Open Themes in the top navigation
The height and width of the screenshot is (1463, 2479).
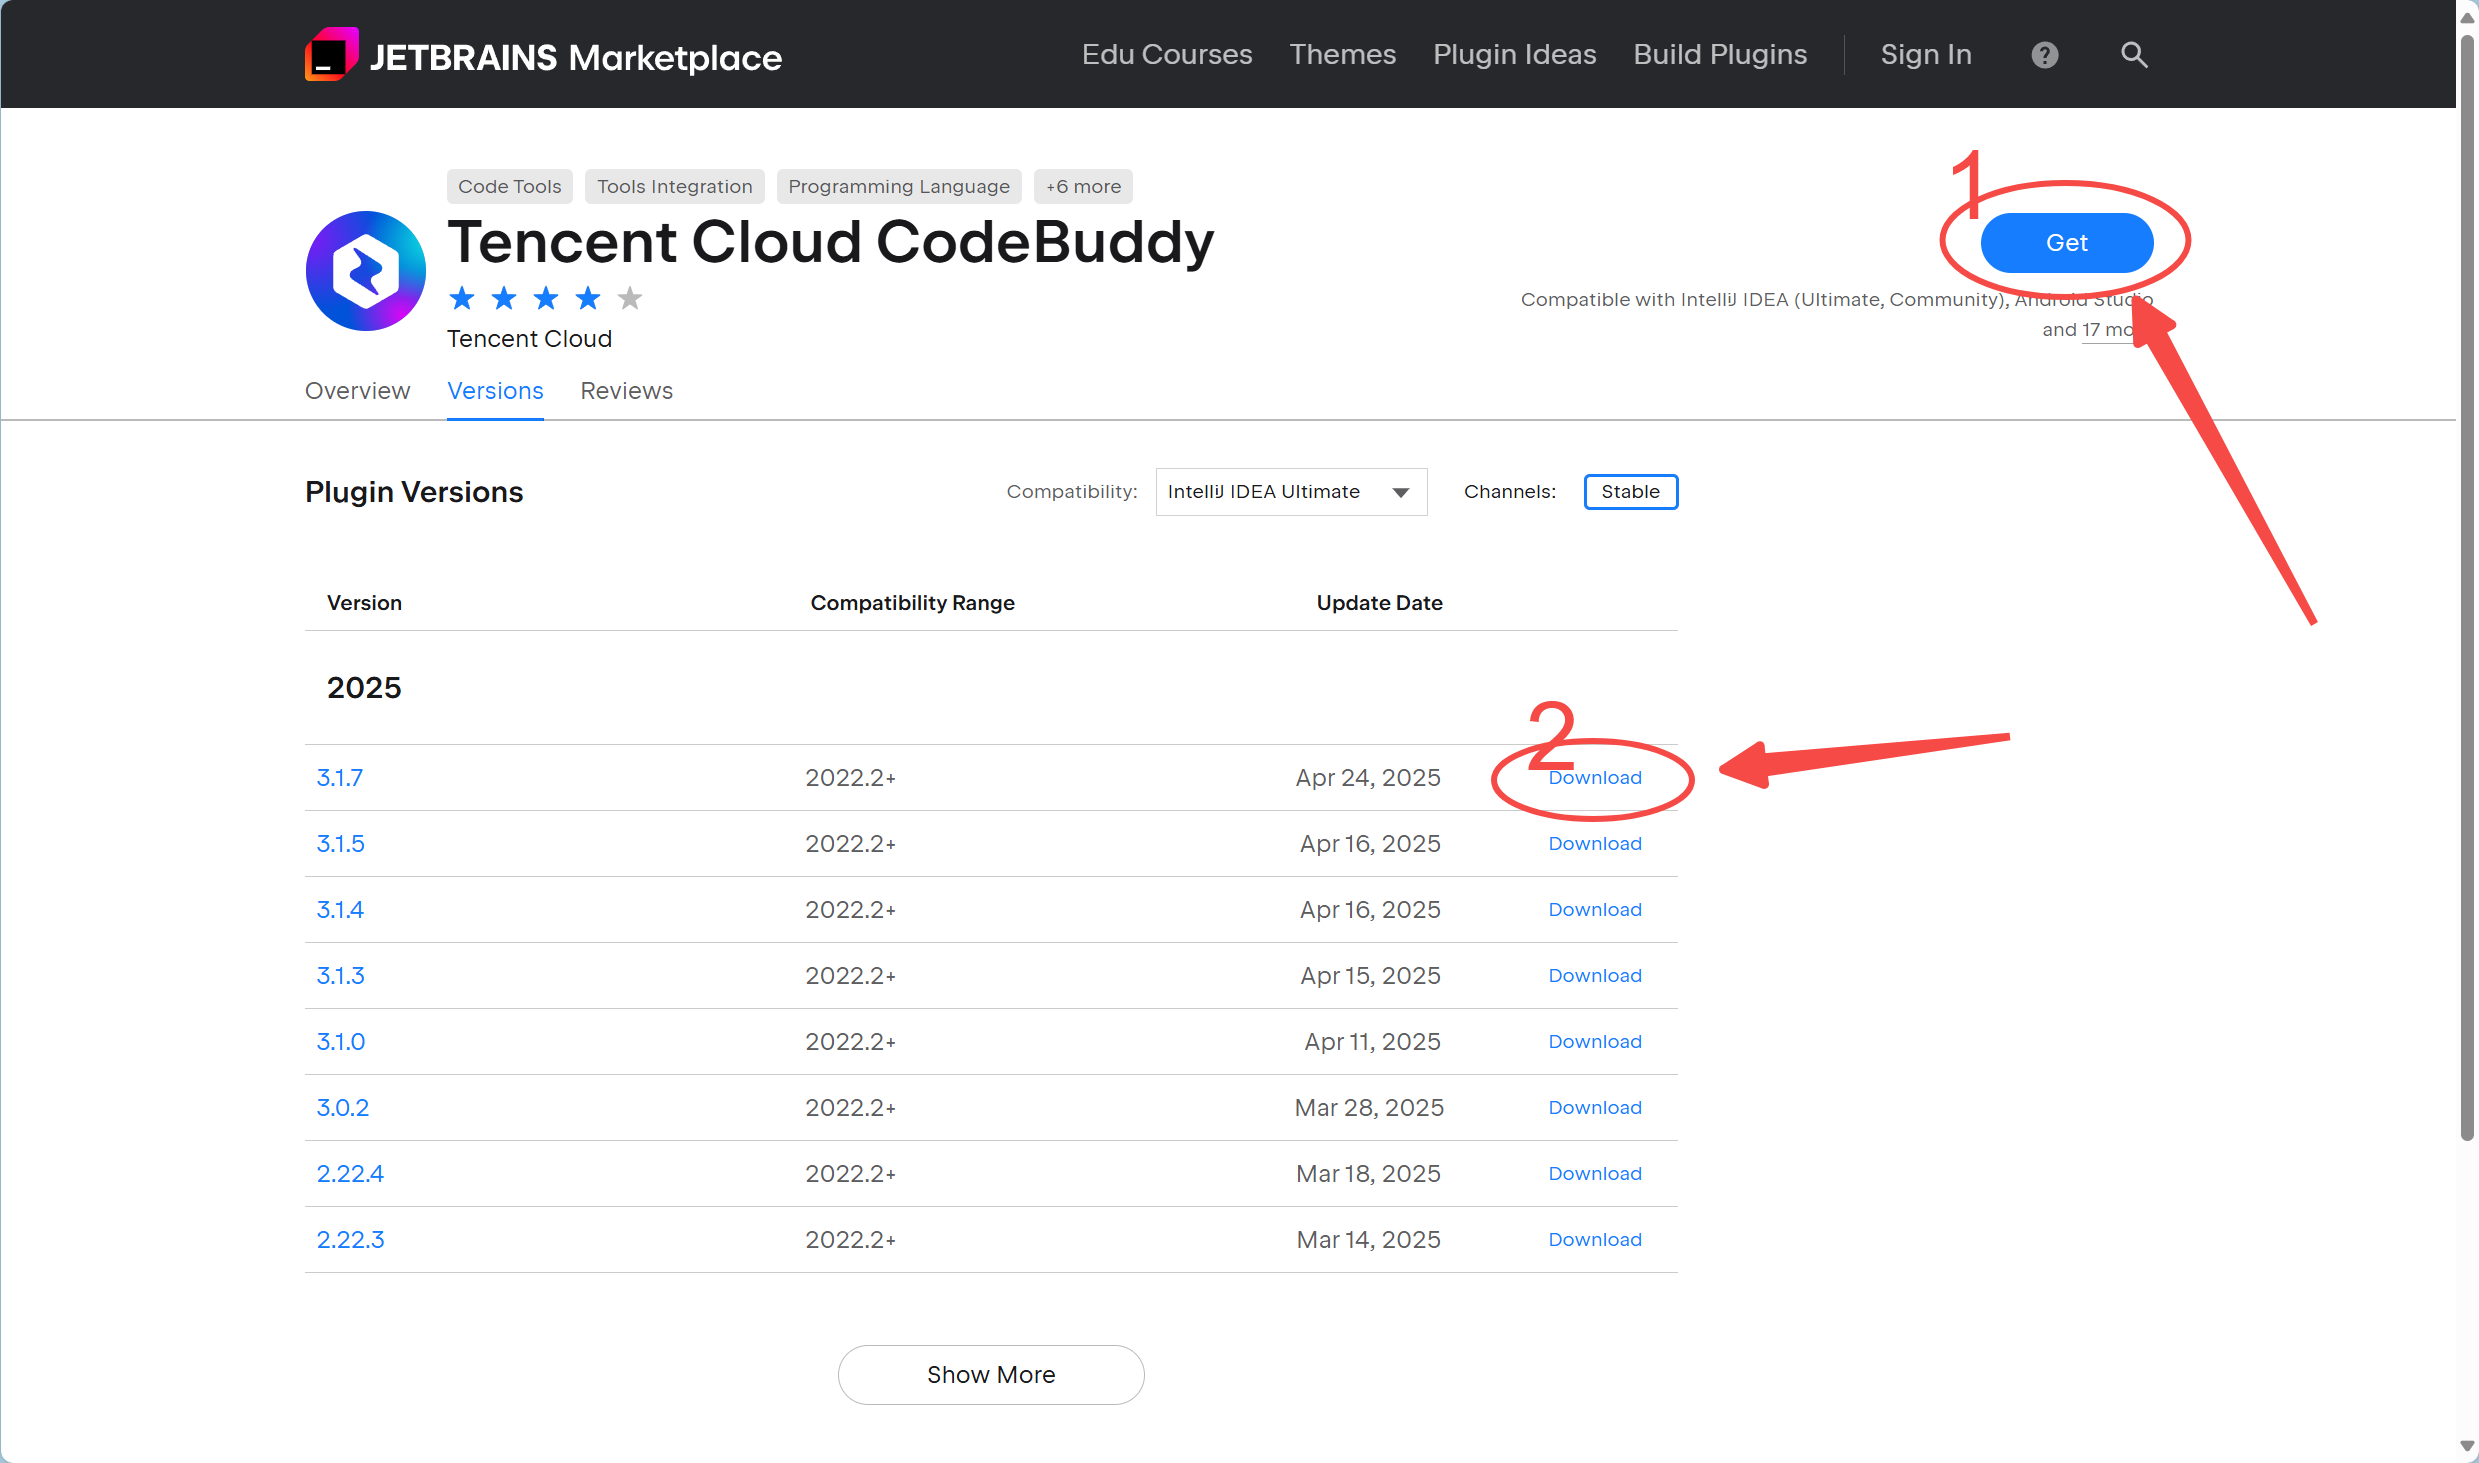tap(1342, 55)
